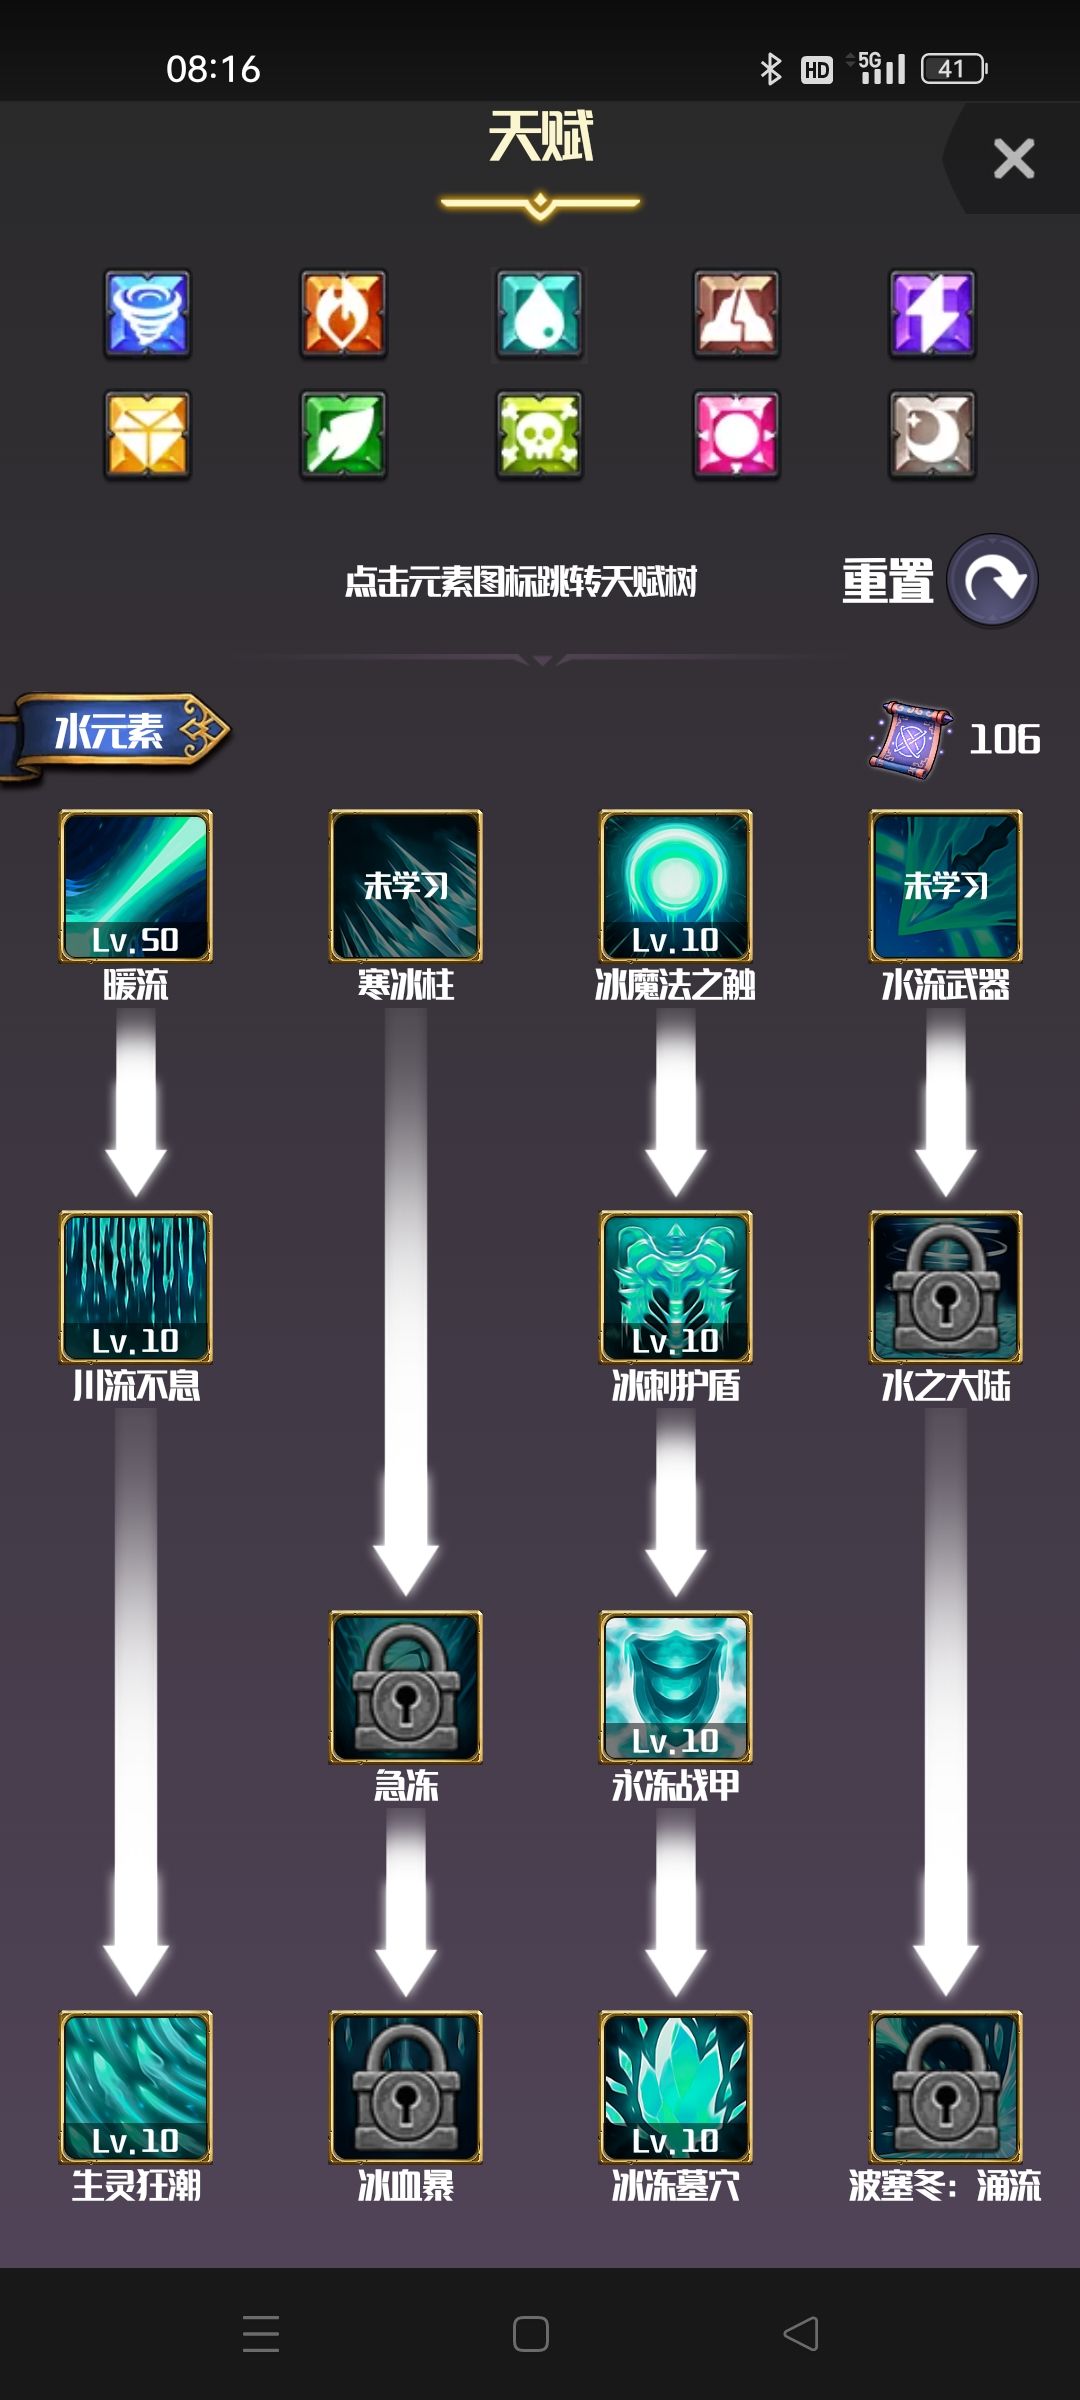Screen dimensions: 1080x2400
Task: Tap the golden crystal element icon
Action: [x=148, y=435]
